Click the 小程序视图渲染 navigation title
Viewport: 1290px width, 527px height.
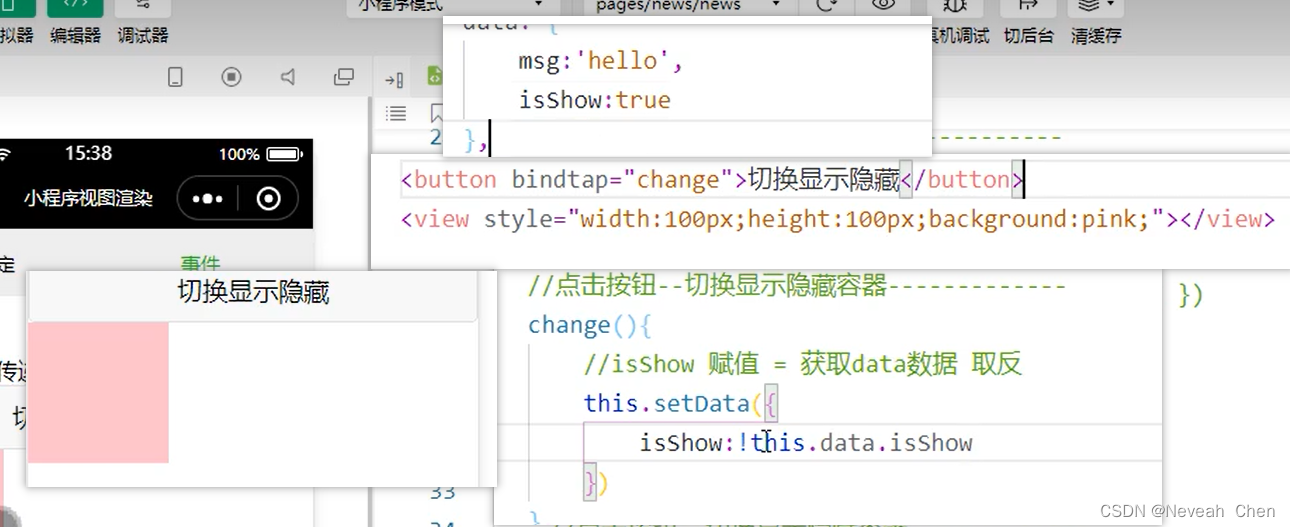click(88, 199)
